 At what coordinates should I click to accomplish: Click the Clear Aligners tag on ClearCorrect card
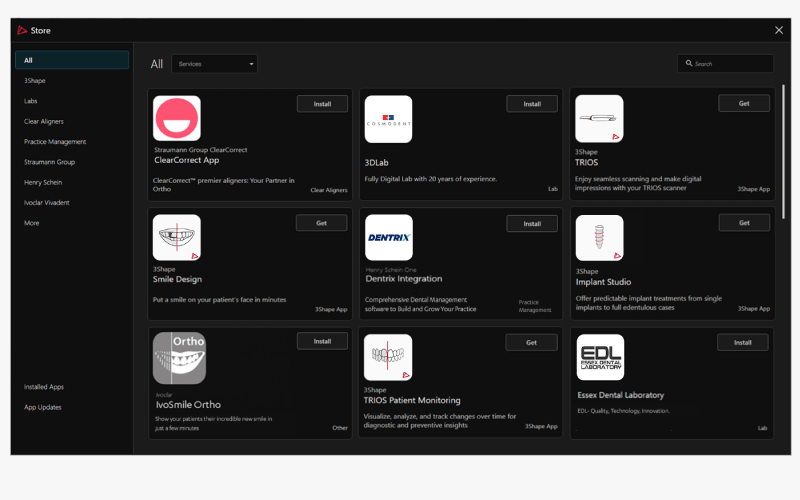coord(329,190)
